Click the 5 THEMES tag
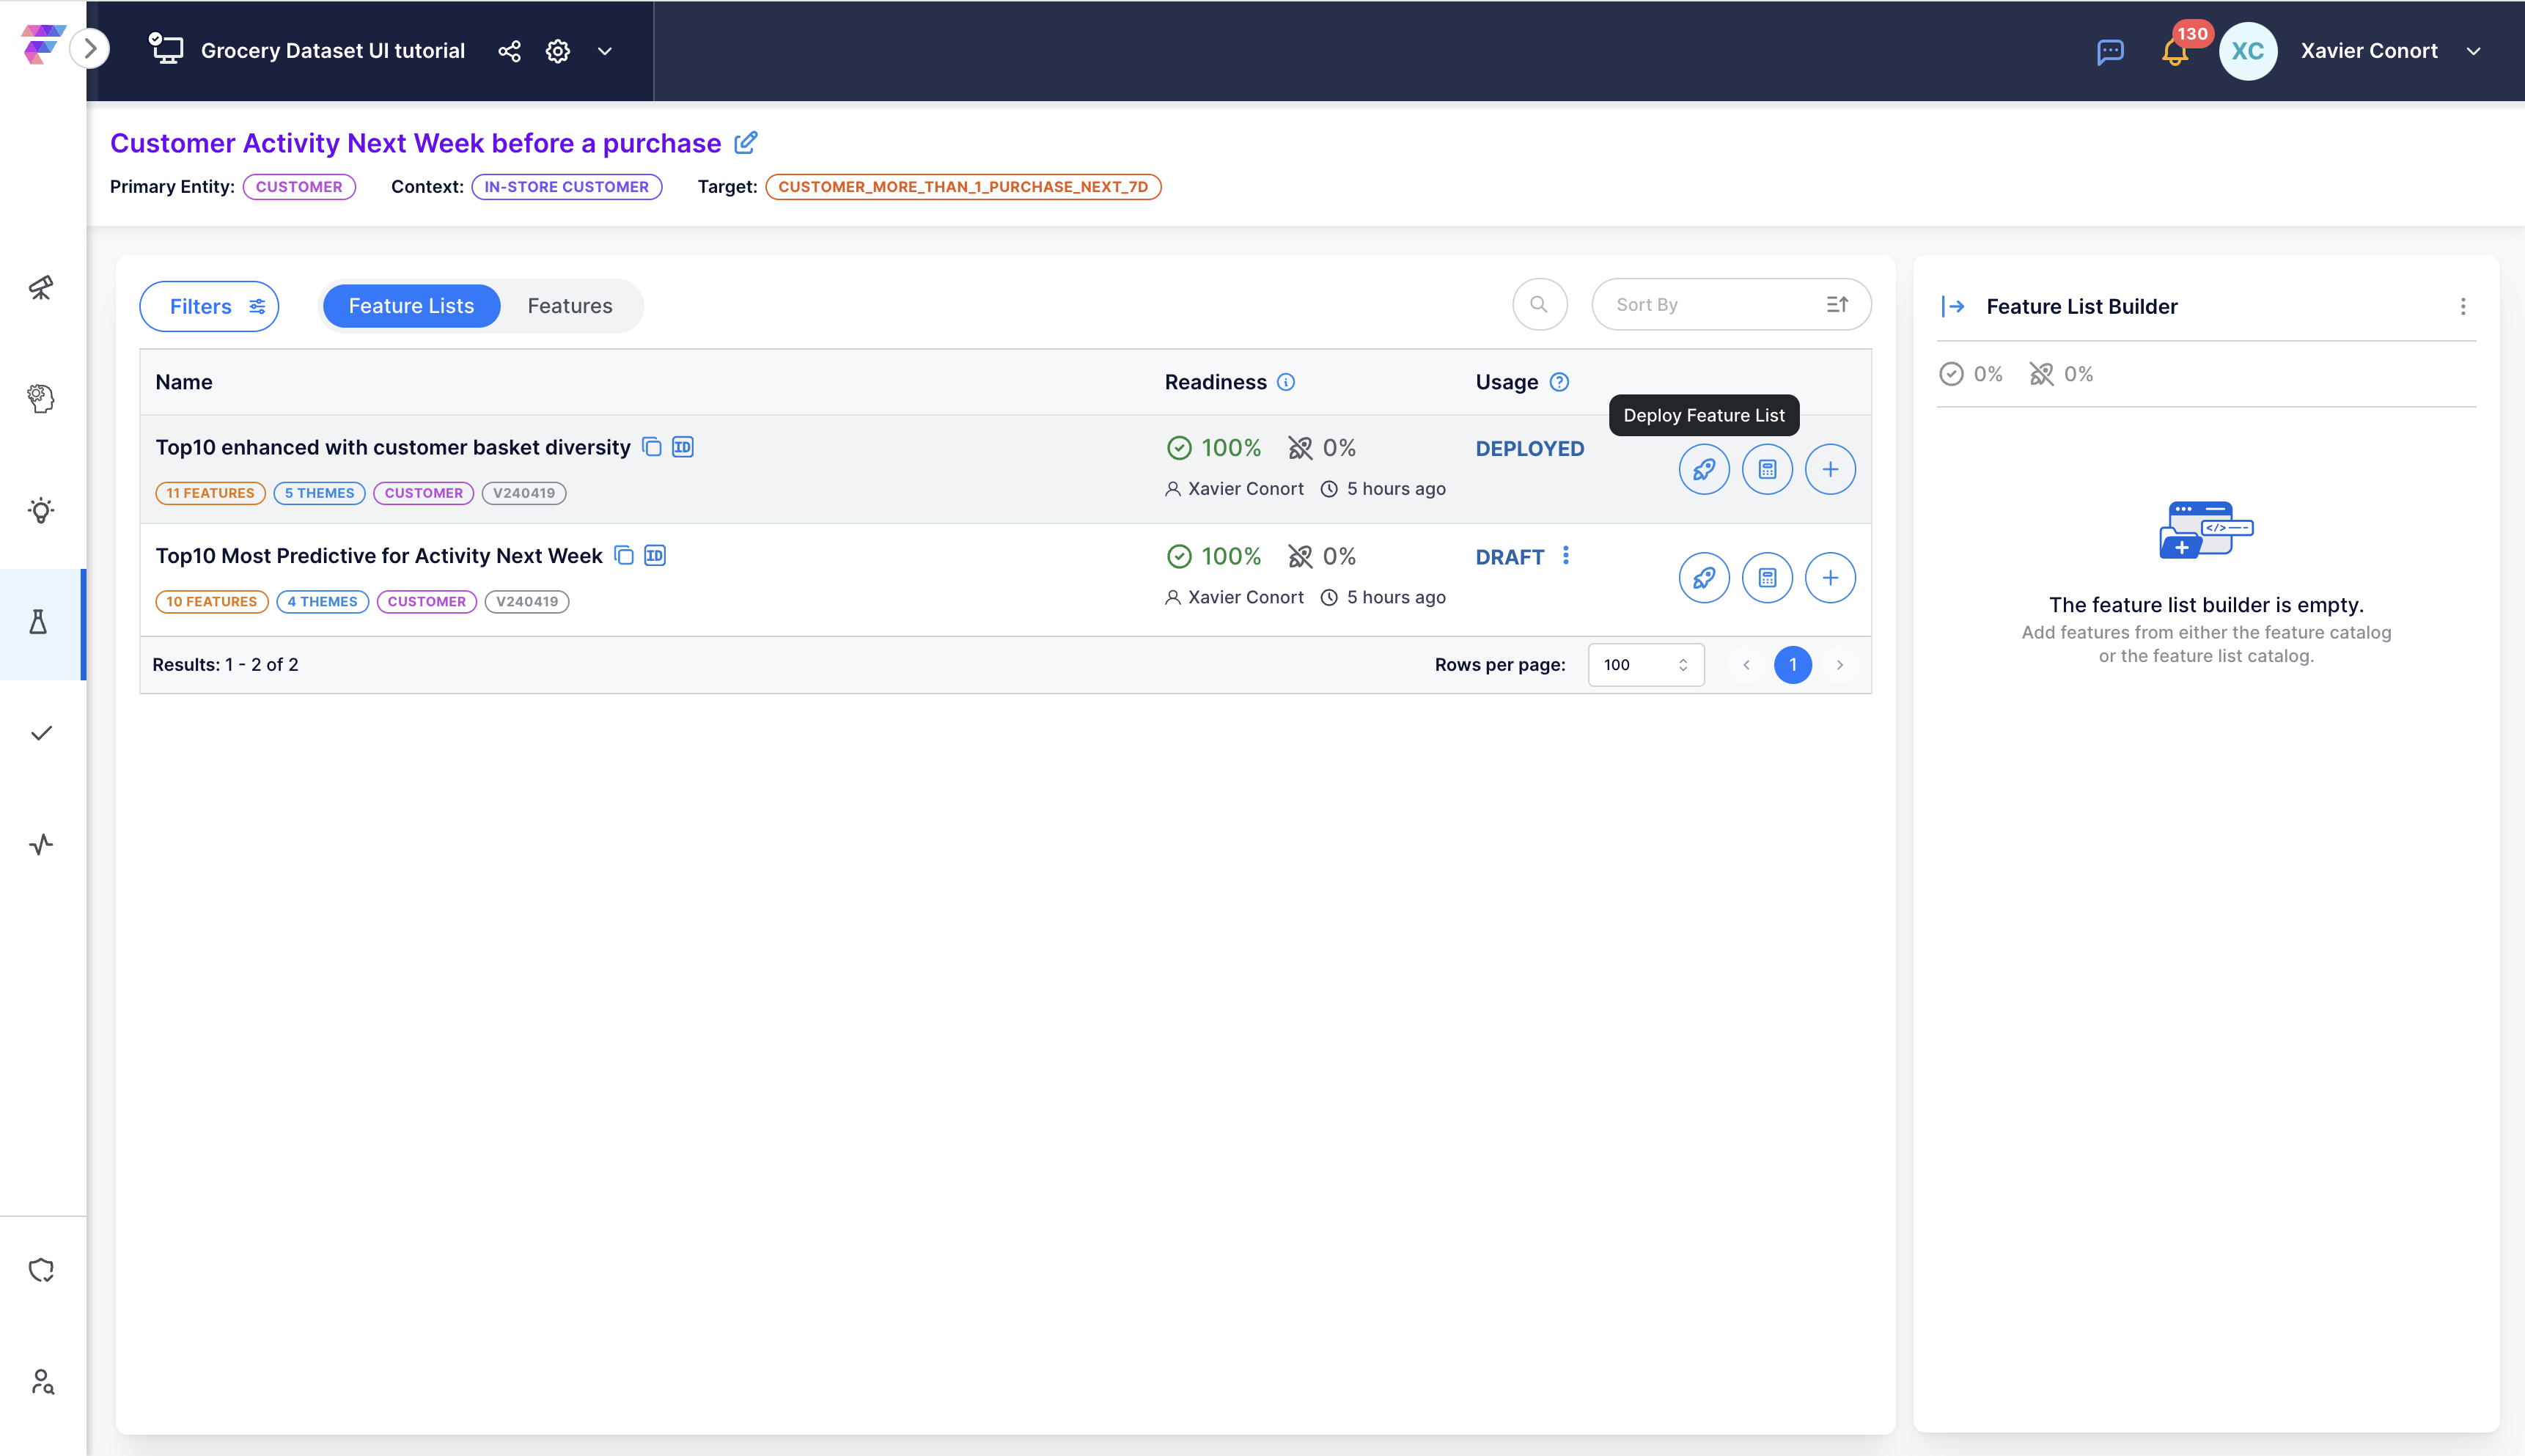The image size is (2525, 1456). (319, 493)
